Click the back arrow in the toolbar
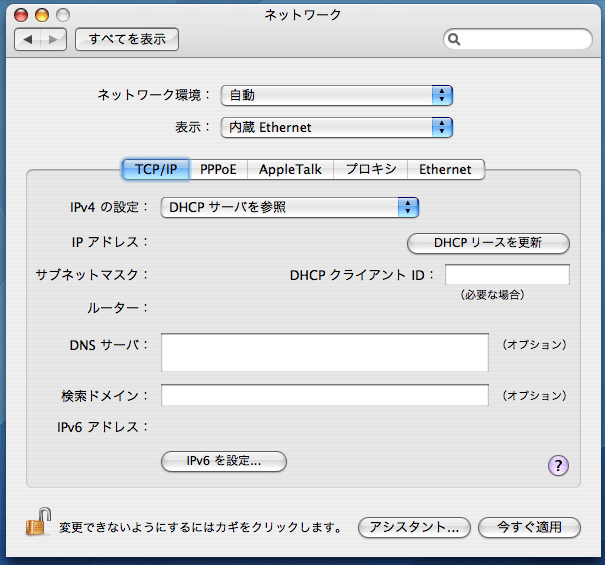Image resolution: width=605 pixels, height=565 pixels. pos(29,40)
